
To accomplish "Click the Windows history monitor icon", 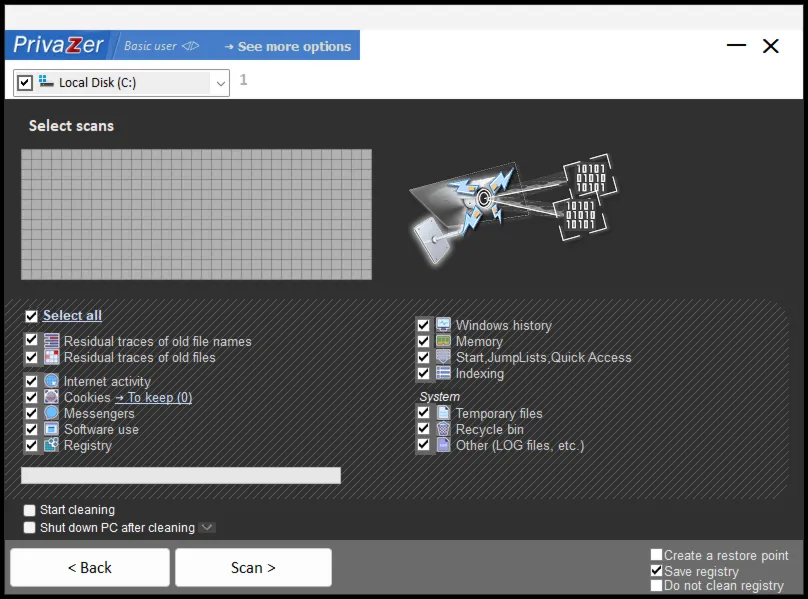I will (x=443, y=325).
